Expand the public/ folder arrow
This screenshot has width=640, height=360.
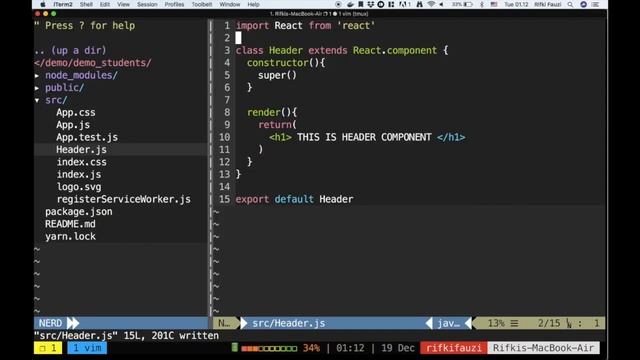pos(37,88)
